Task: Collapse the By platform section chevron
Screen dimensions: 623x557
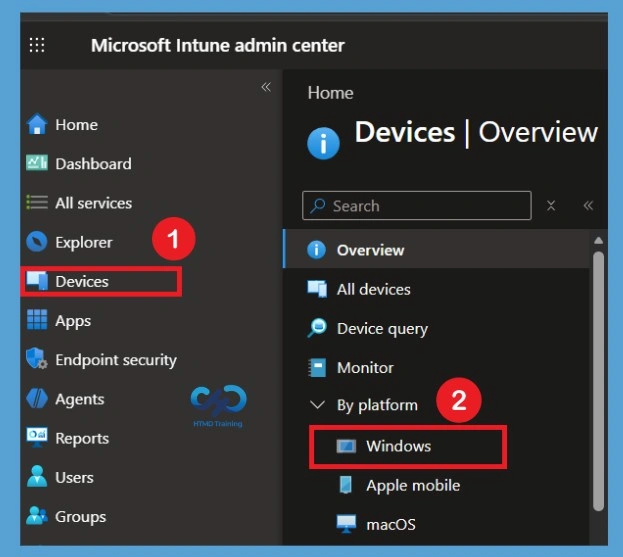Action: (x=317, y=405)
